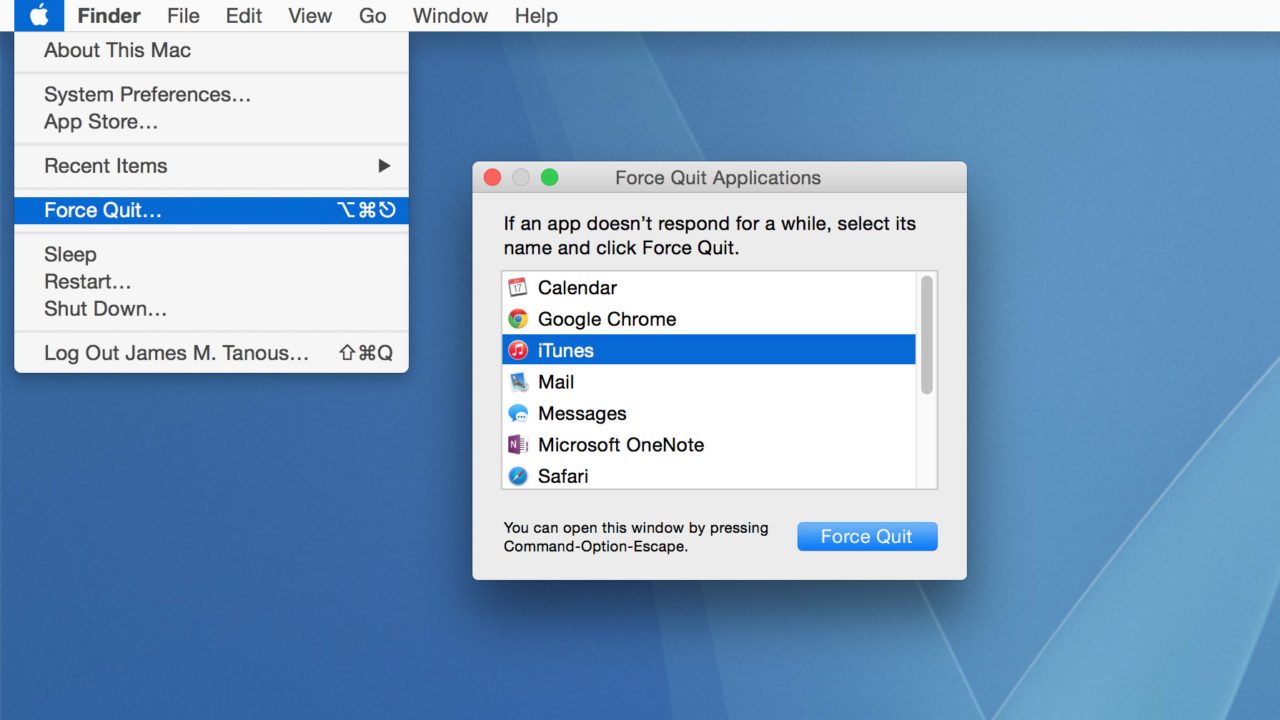Click the Safari icon in the list
1280x720 pixels.
[519, 476]
